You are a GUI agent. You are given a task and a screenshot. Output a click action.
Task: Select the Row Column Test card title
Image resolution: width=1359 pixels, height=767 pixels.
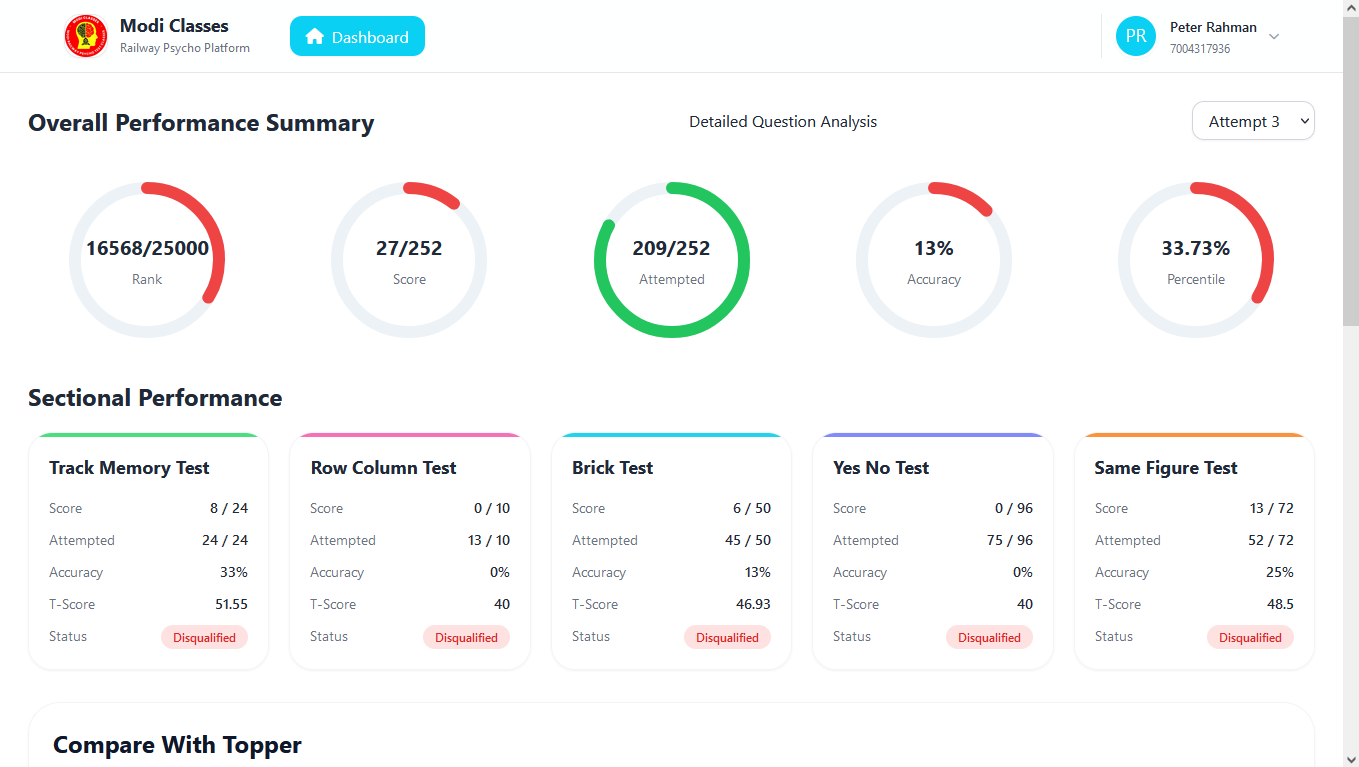point(383,468)
